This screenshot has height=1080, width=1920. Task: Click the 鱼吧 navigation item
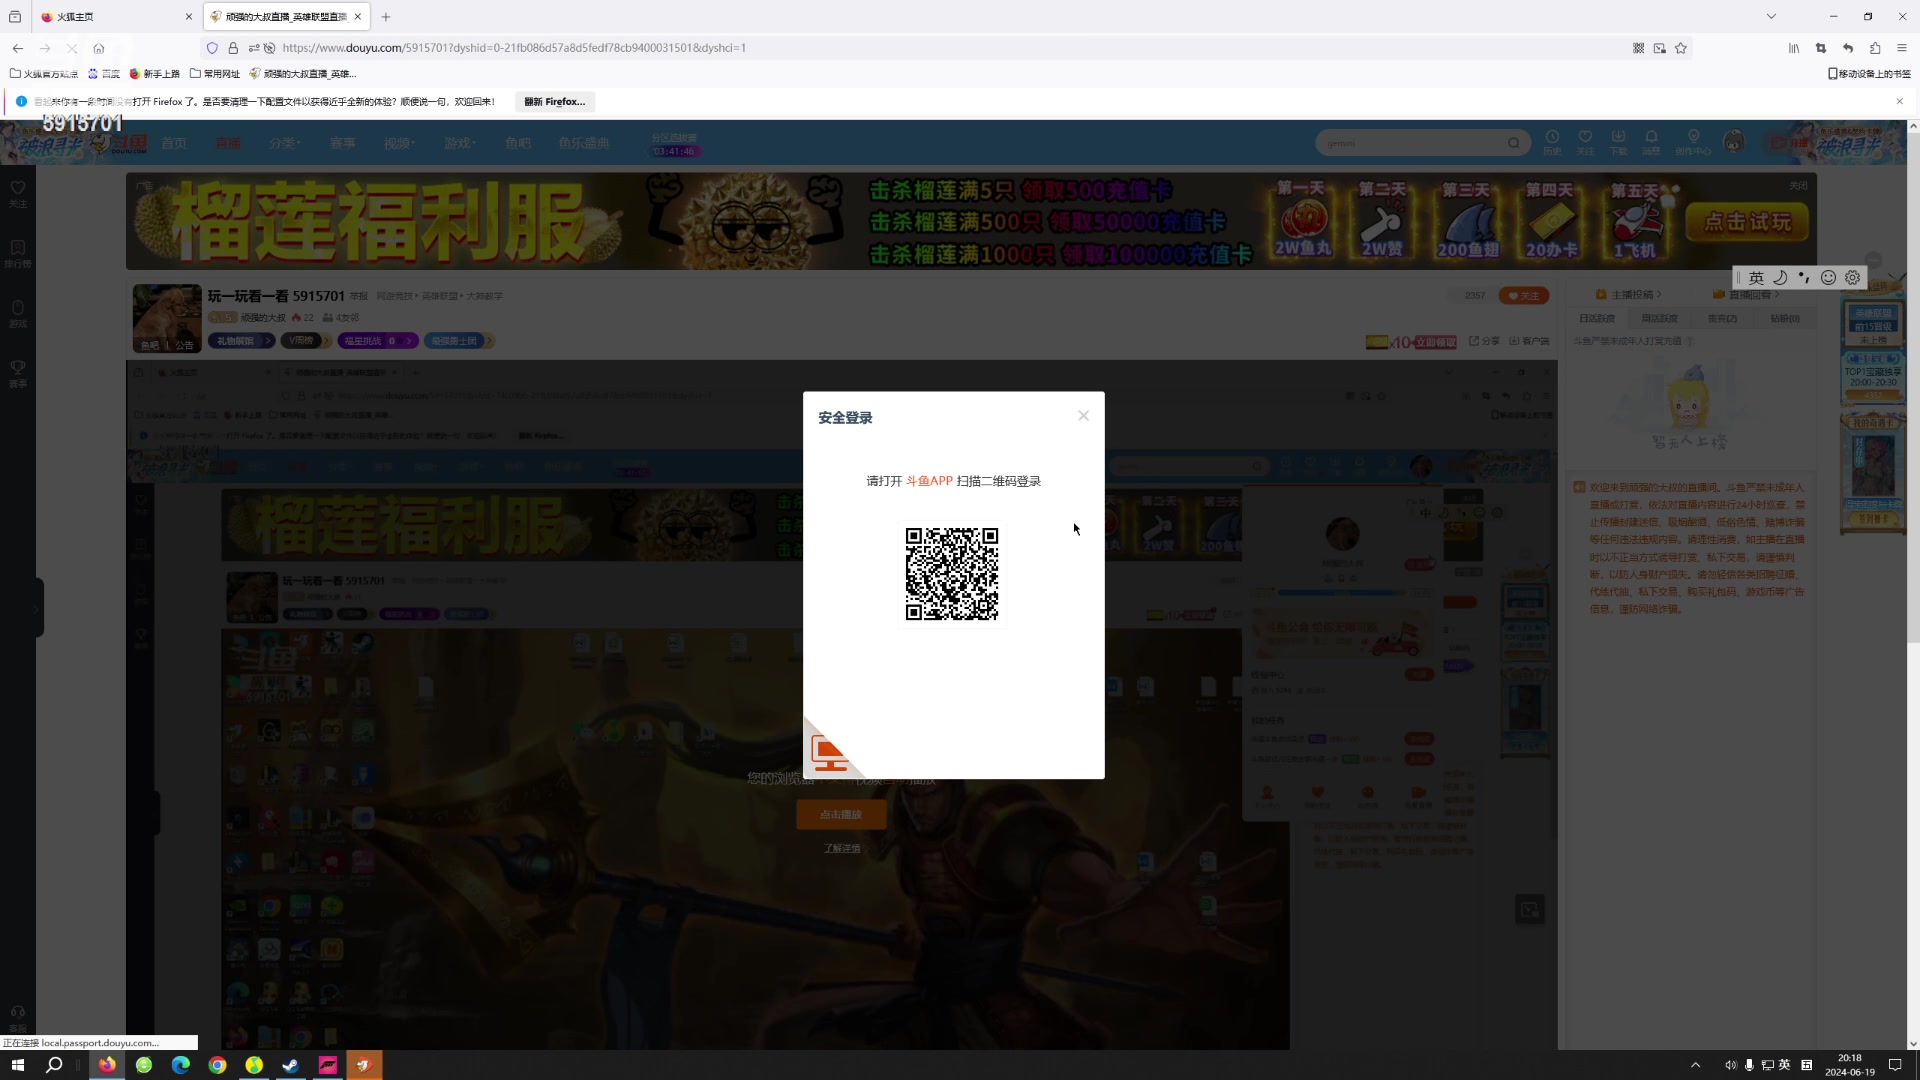(x=518, y=143)
